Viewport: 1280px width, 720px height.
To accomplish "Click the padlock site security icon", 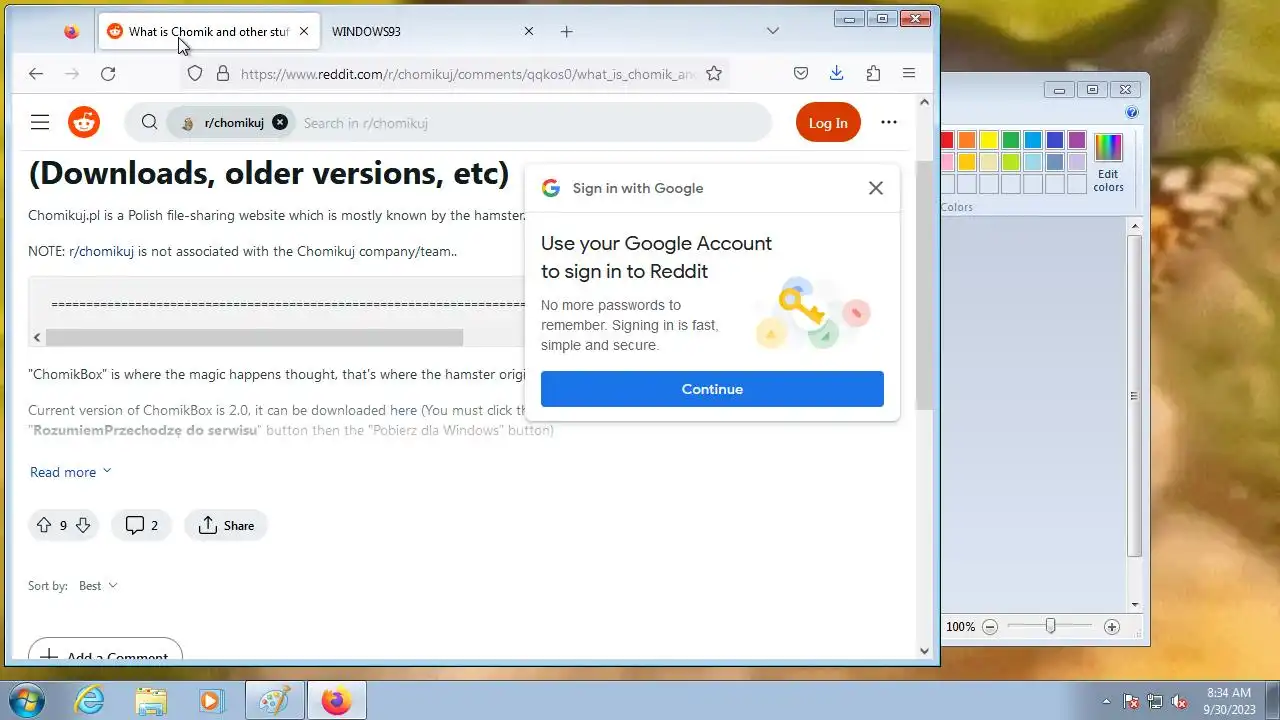I will (x=223, y=73).
